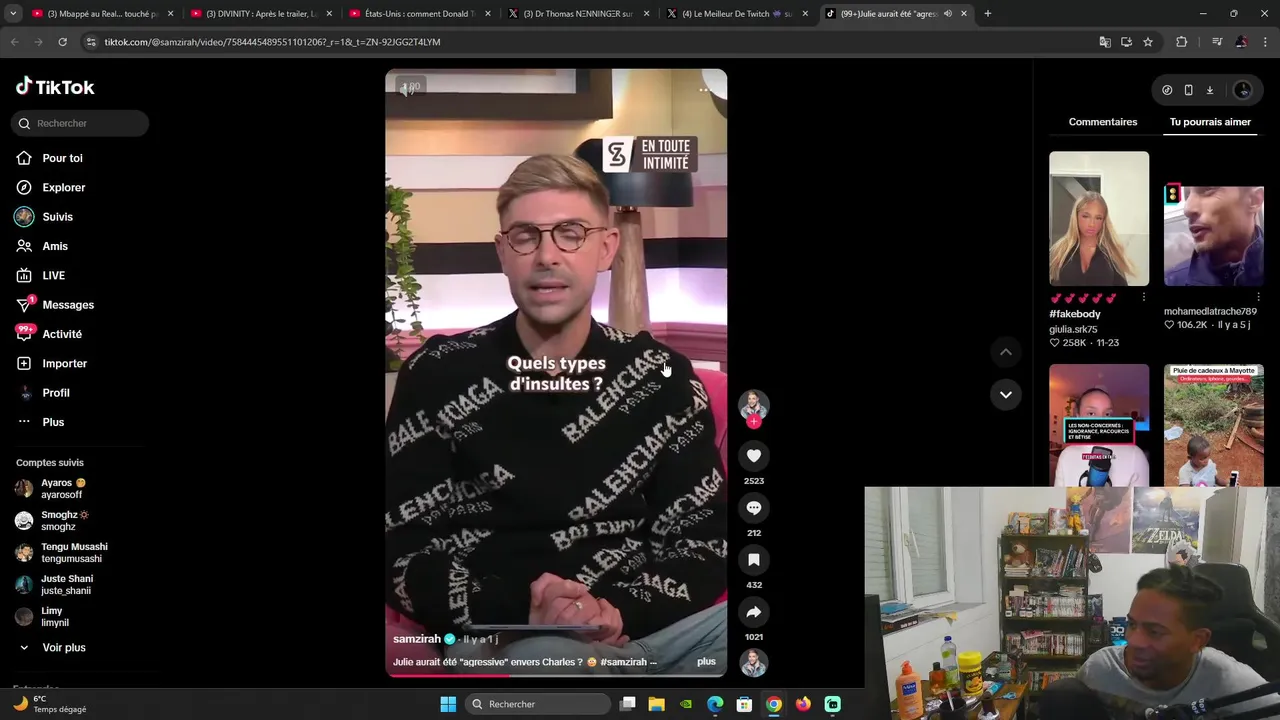The image size is (1280, 720).
Task: Open the video three-dots options menu
Action: coord(704,90)
